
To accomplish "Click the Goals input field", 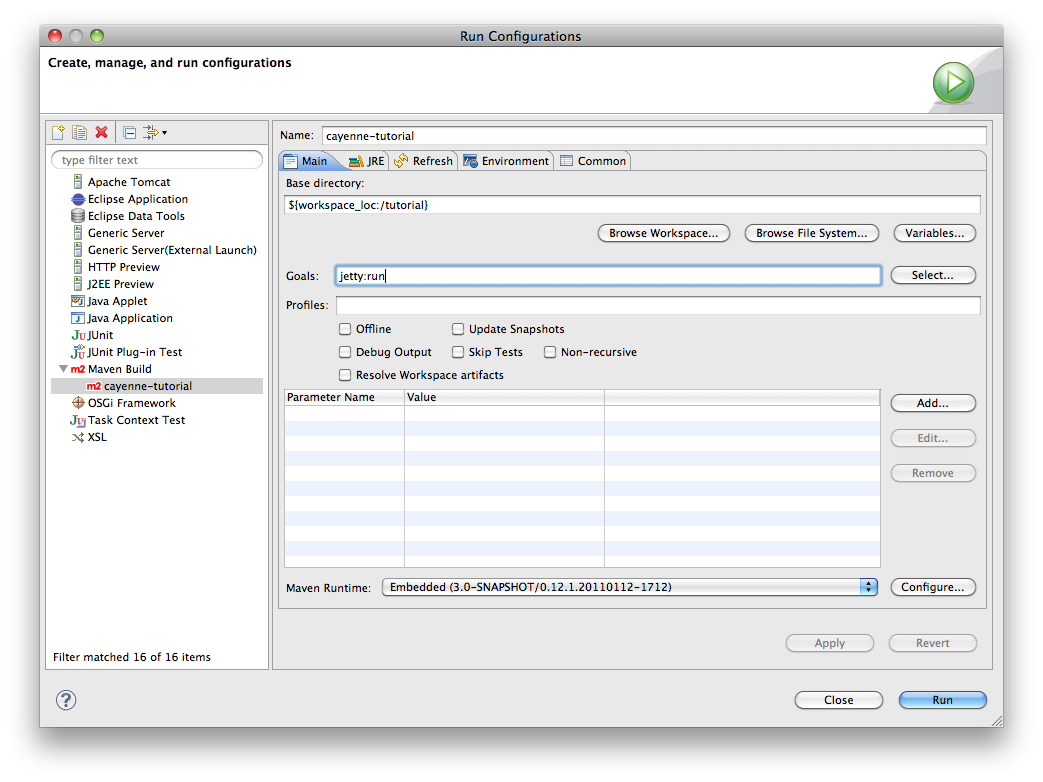I will click(x=608, y=275).
